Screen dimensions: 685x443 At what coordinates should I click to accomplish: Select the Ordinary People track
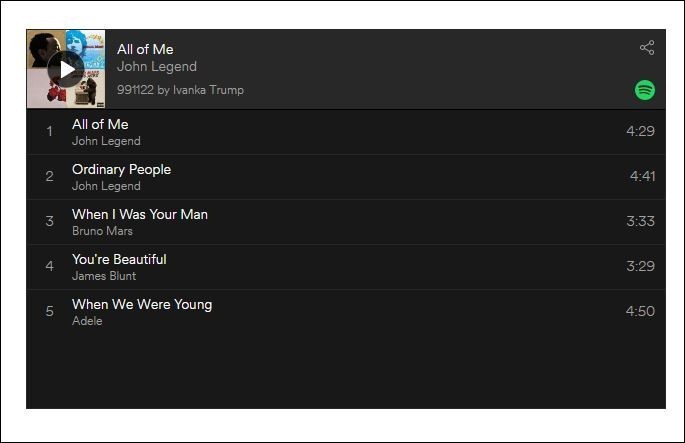coord(121,169)
